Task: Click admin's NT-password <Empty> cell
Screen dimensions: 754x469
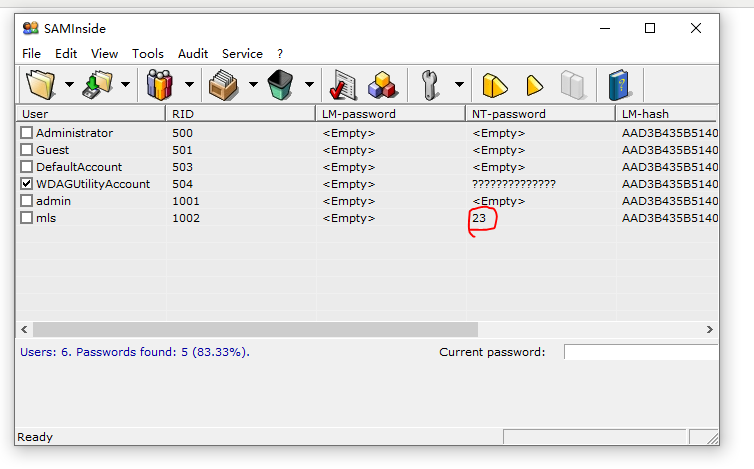Action: (x=499, y=201)
